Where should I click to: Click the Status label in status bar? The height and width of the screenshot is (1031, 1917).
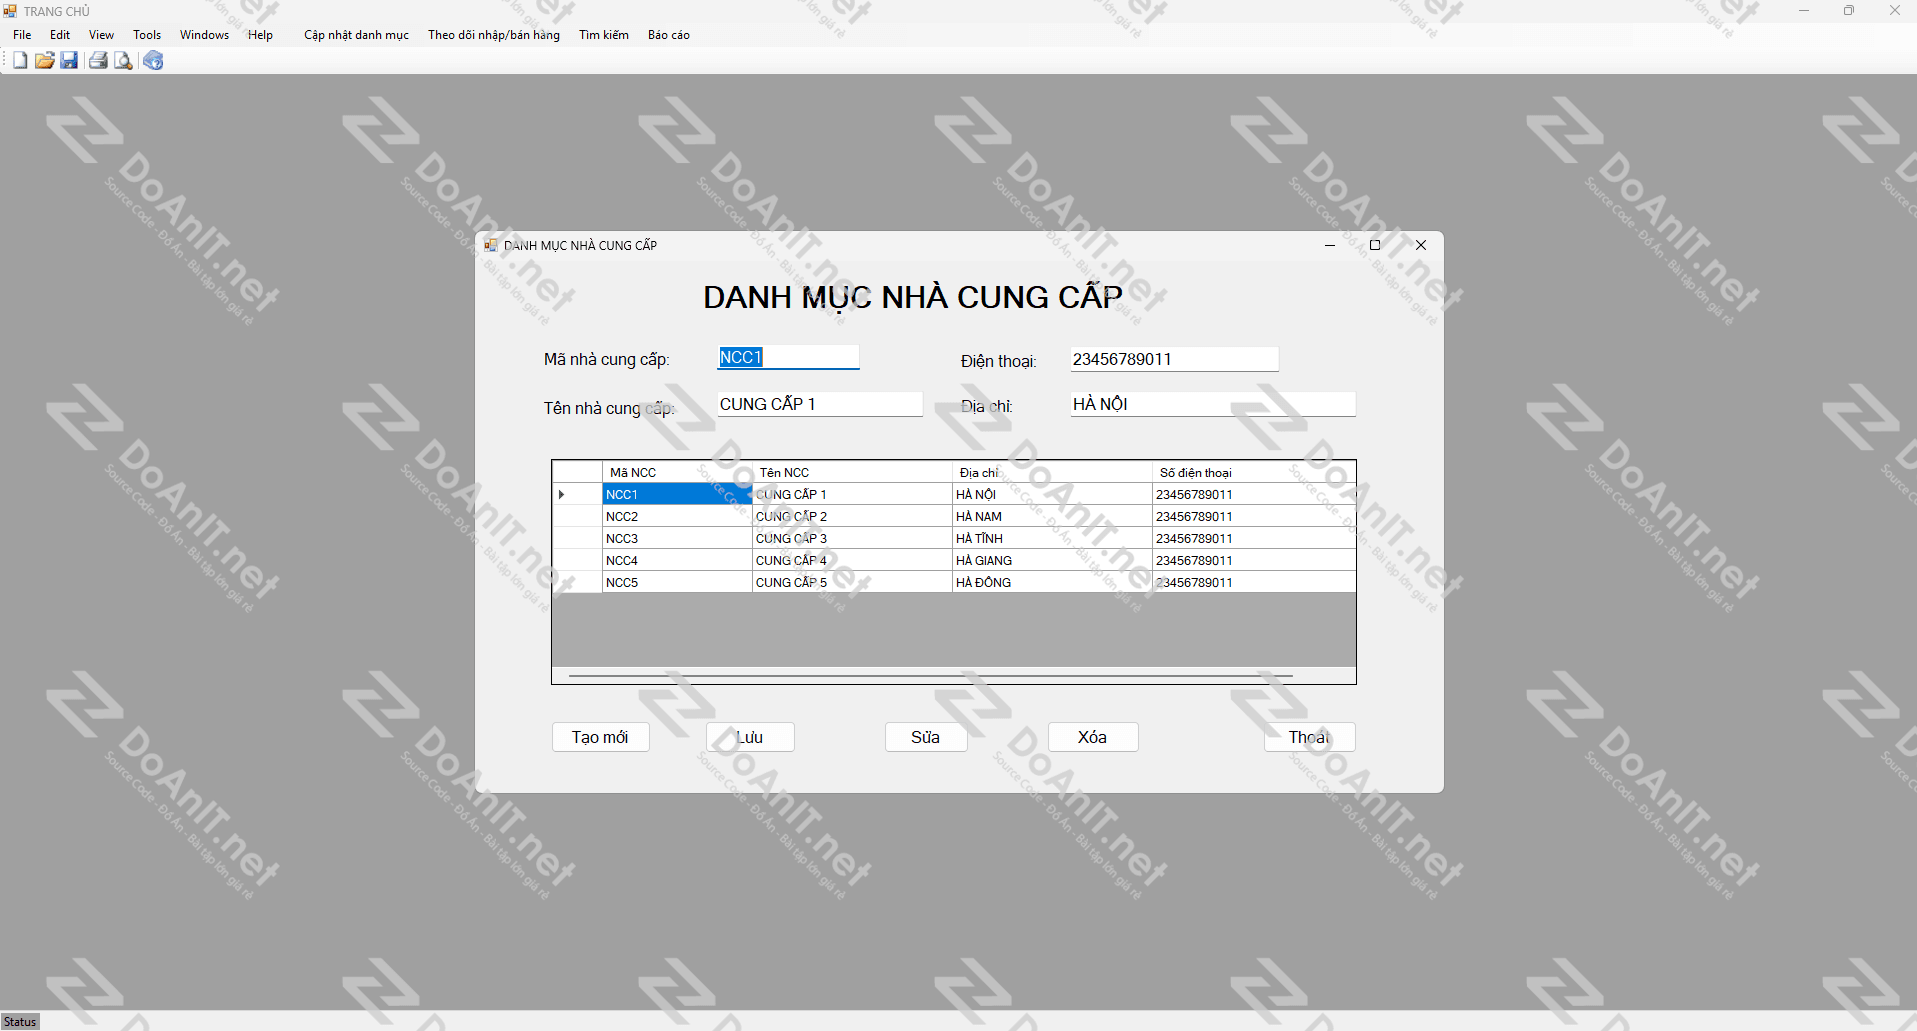[20, 1022]
